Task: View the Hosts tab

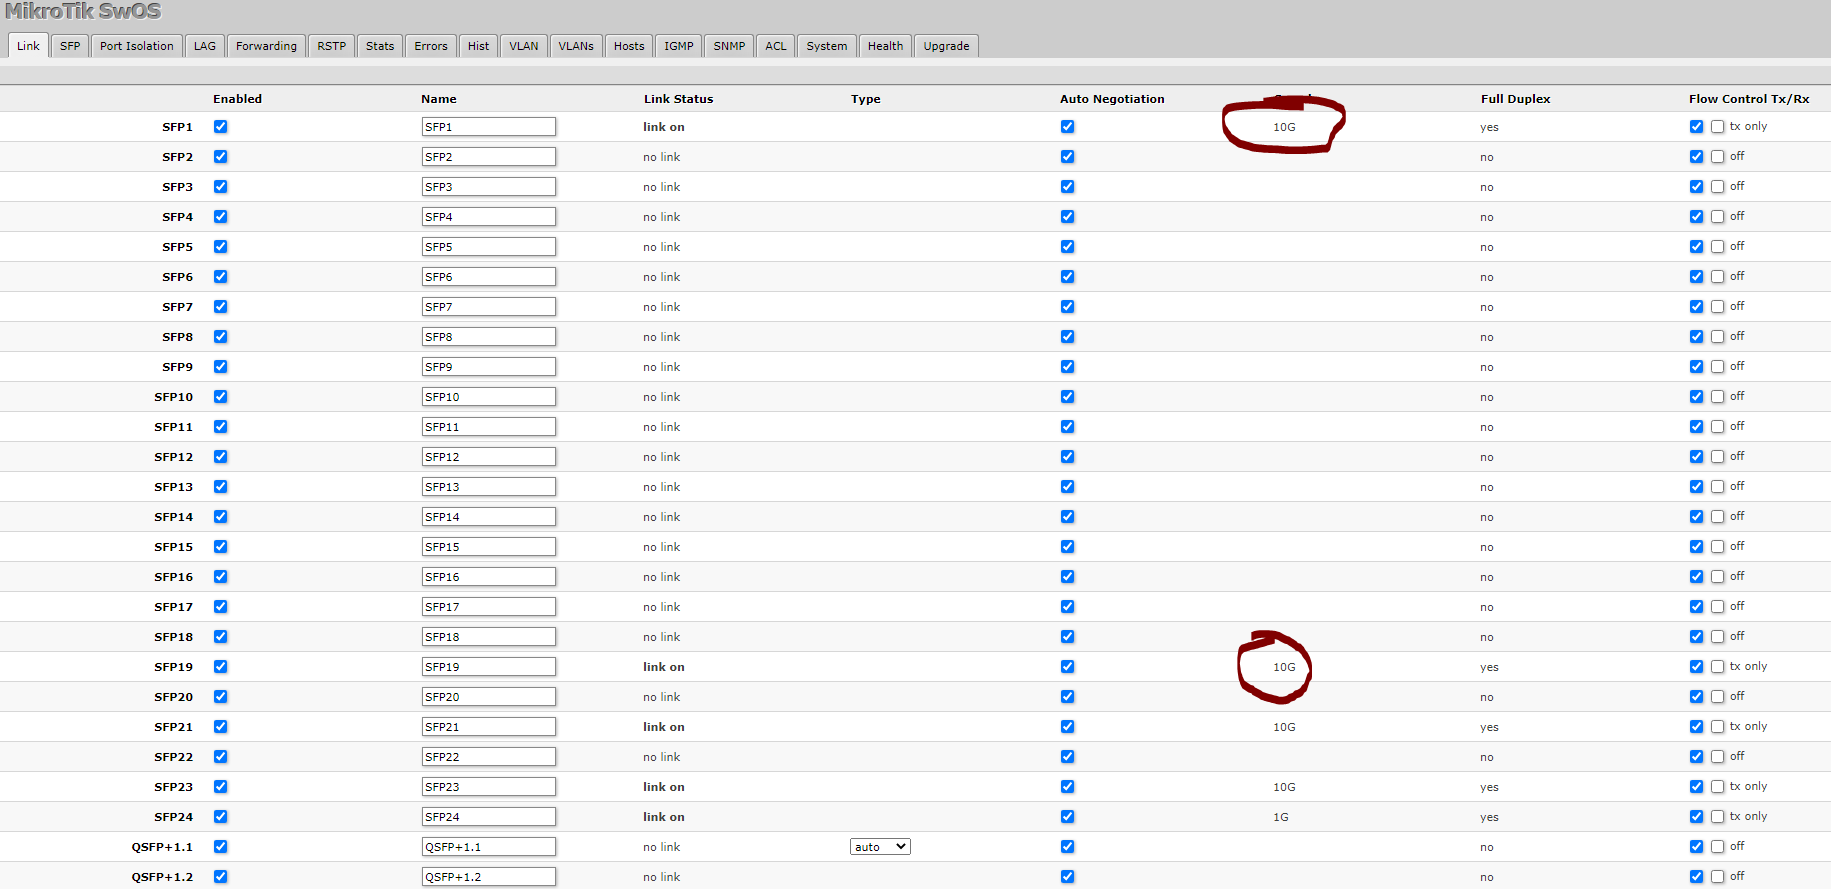Action: [629, 46]
